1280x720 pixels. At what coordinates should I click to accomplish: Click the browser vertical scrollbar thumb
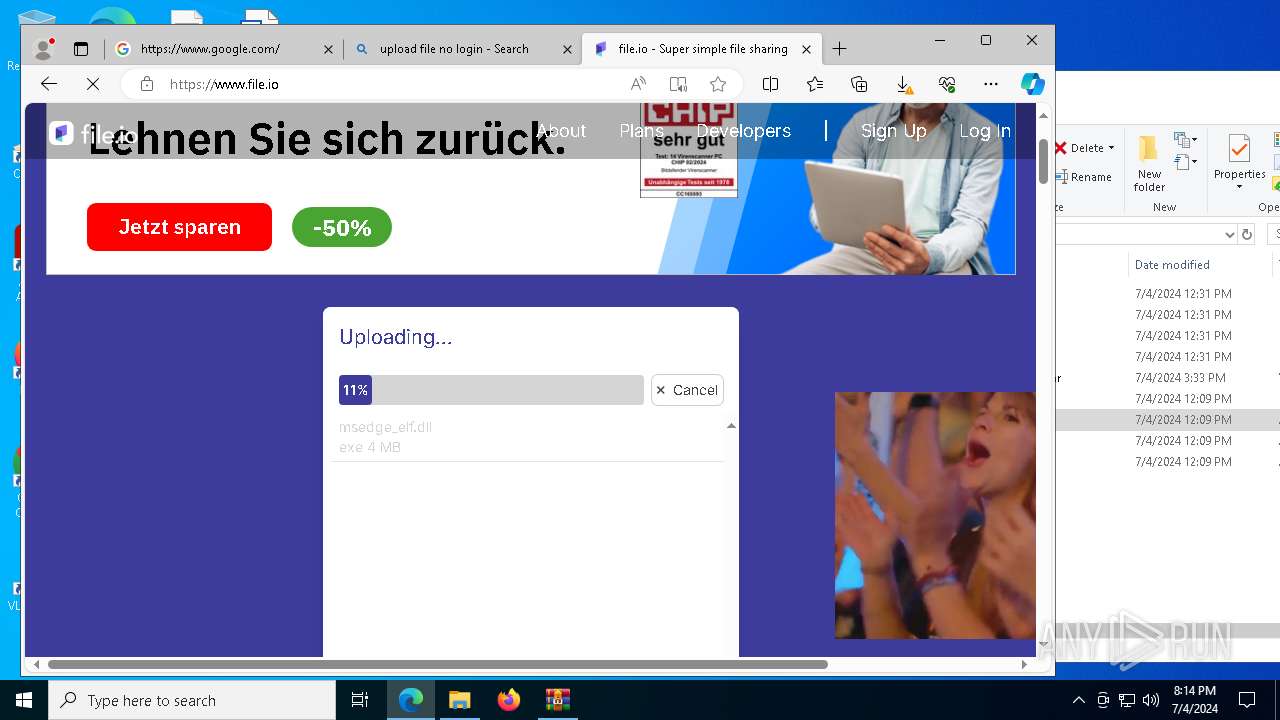pos(1044,161)
